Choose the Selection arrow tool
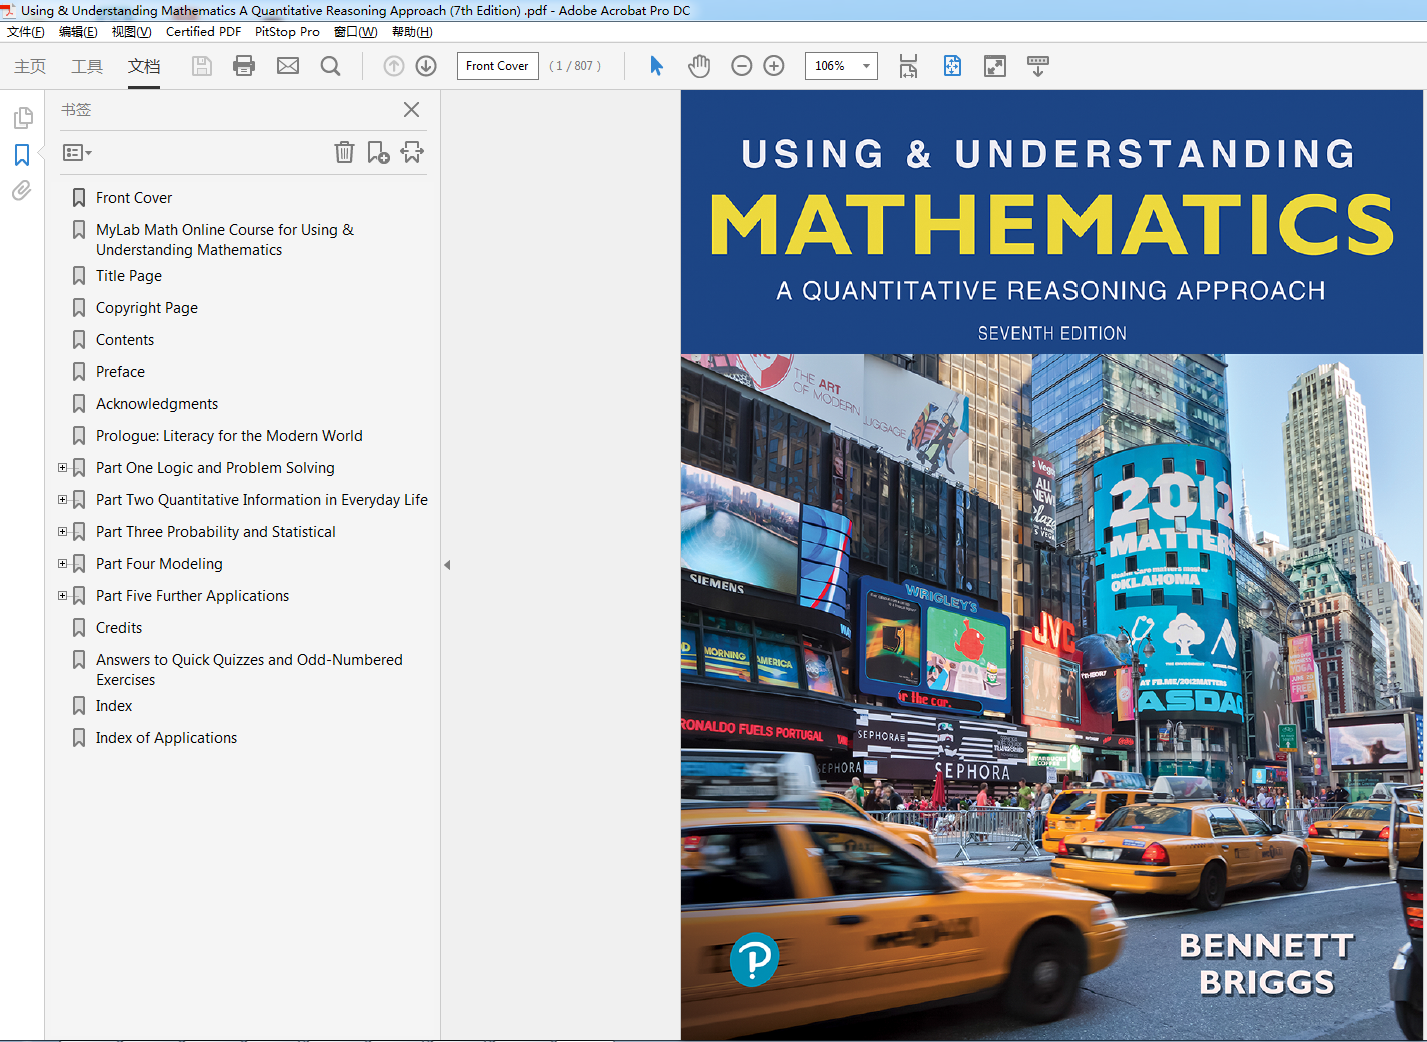 tap(656, 66)
